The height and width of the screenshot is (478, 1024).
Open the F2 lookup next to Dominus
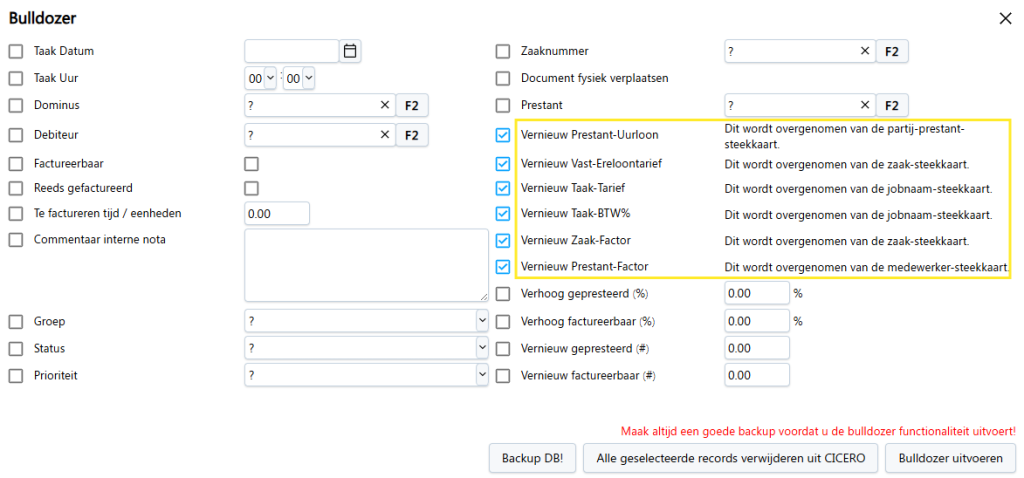click(x=411, y=105)
